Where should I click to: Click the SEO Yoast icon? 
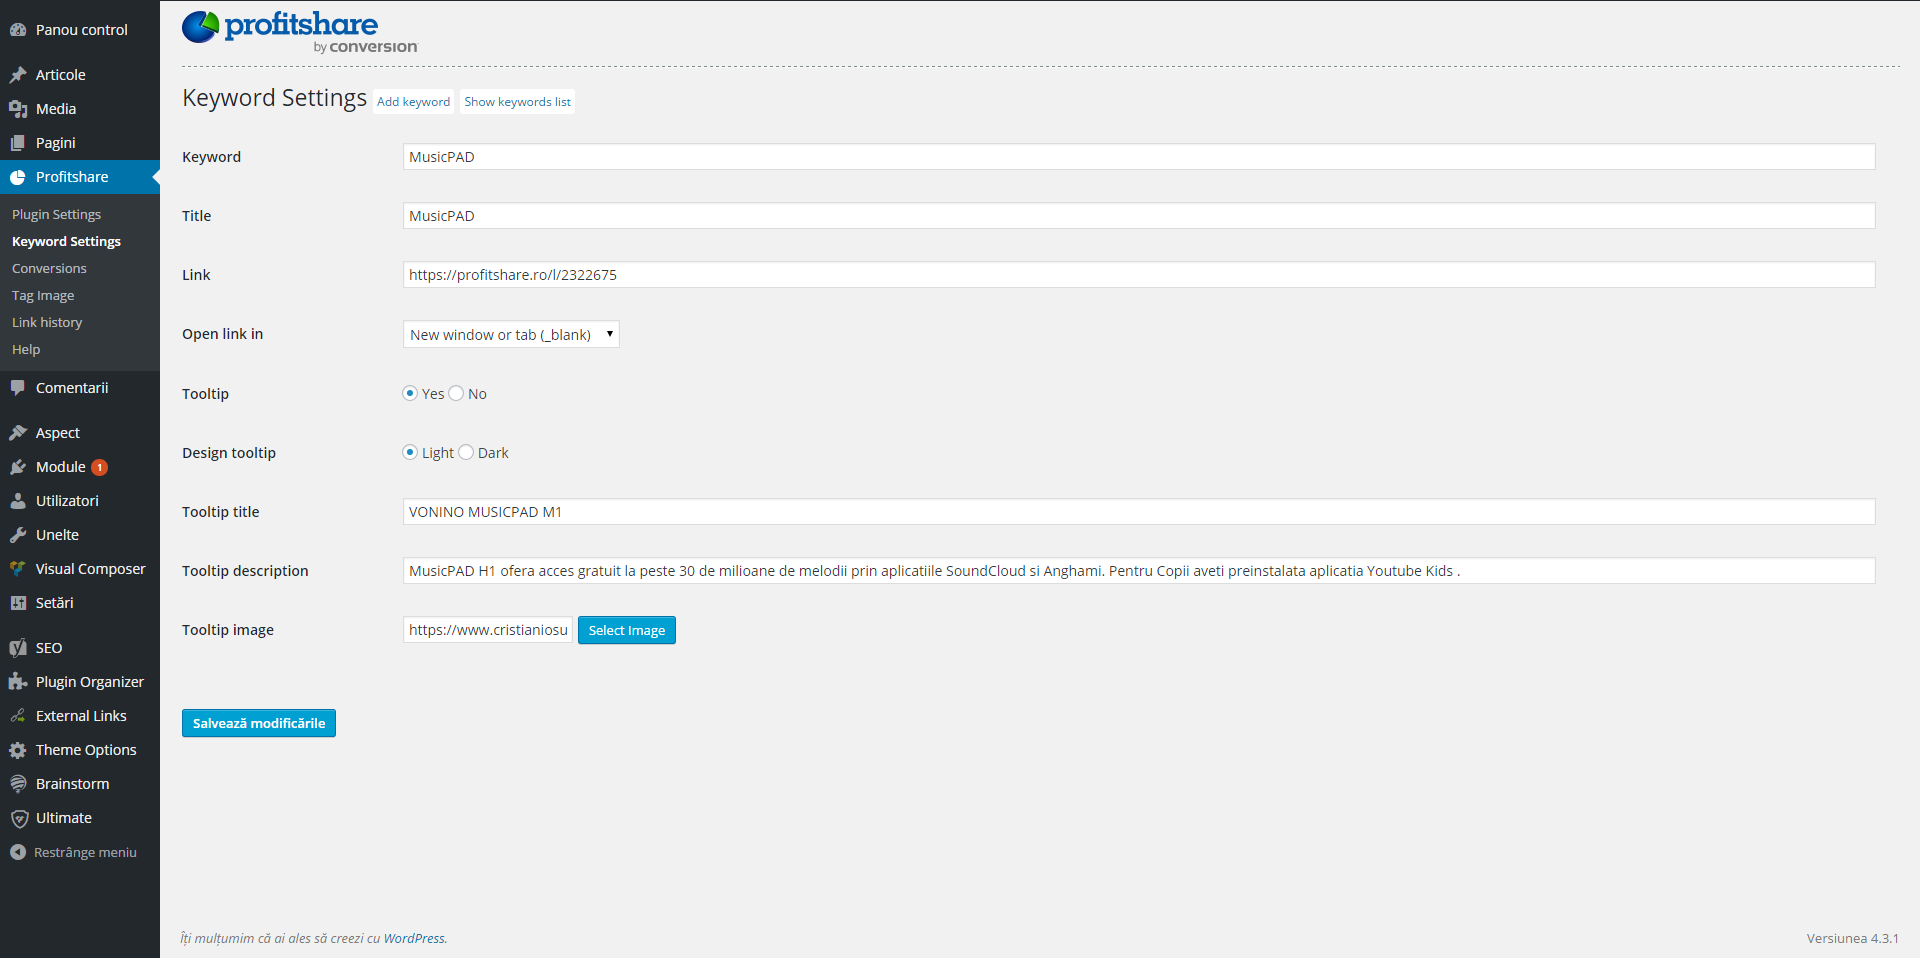point(18,648)
